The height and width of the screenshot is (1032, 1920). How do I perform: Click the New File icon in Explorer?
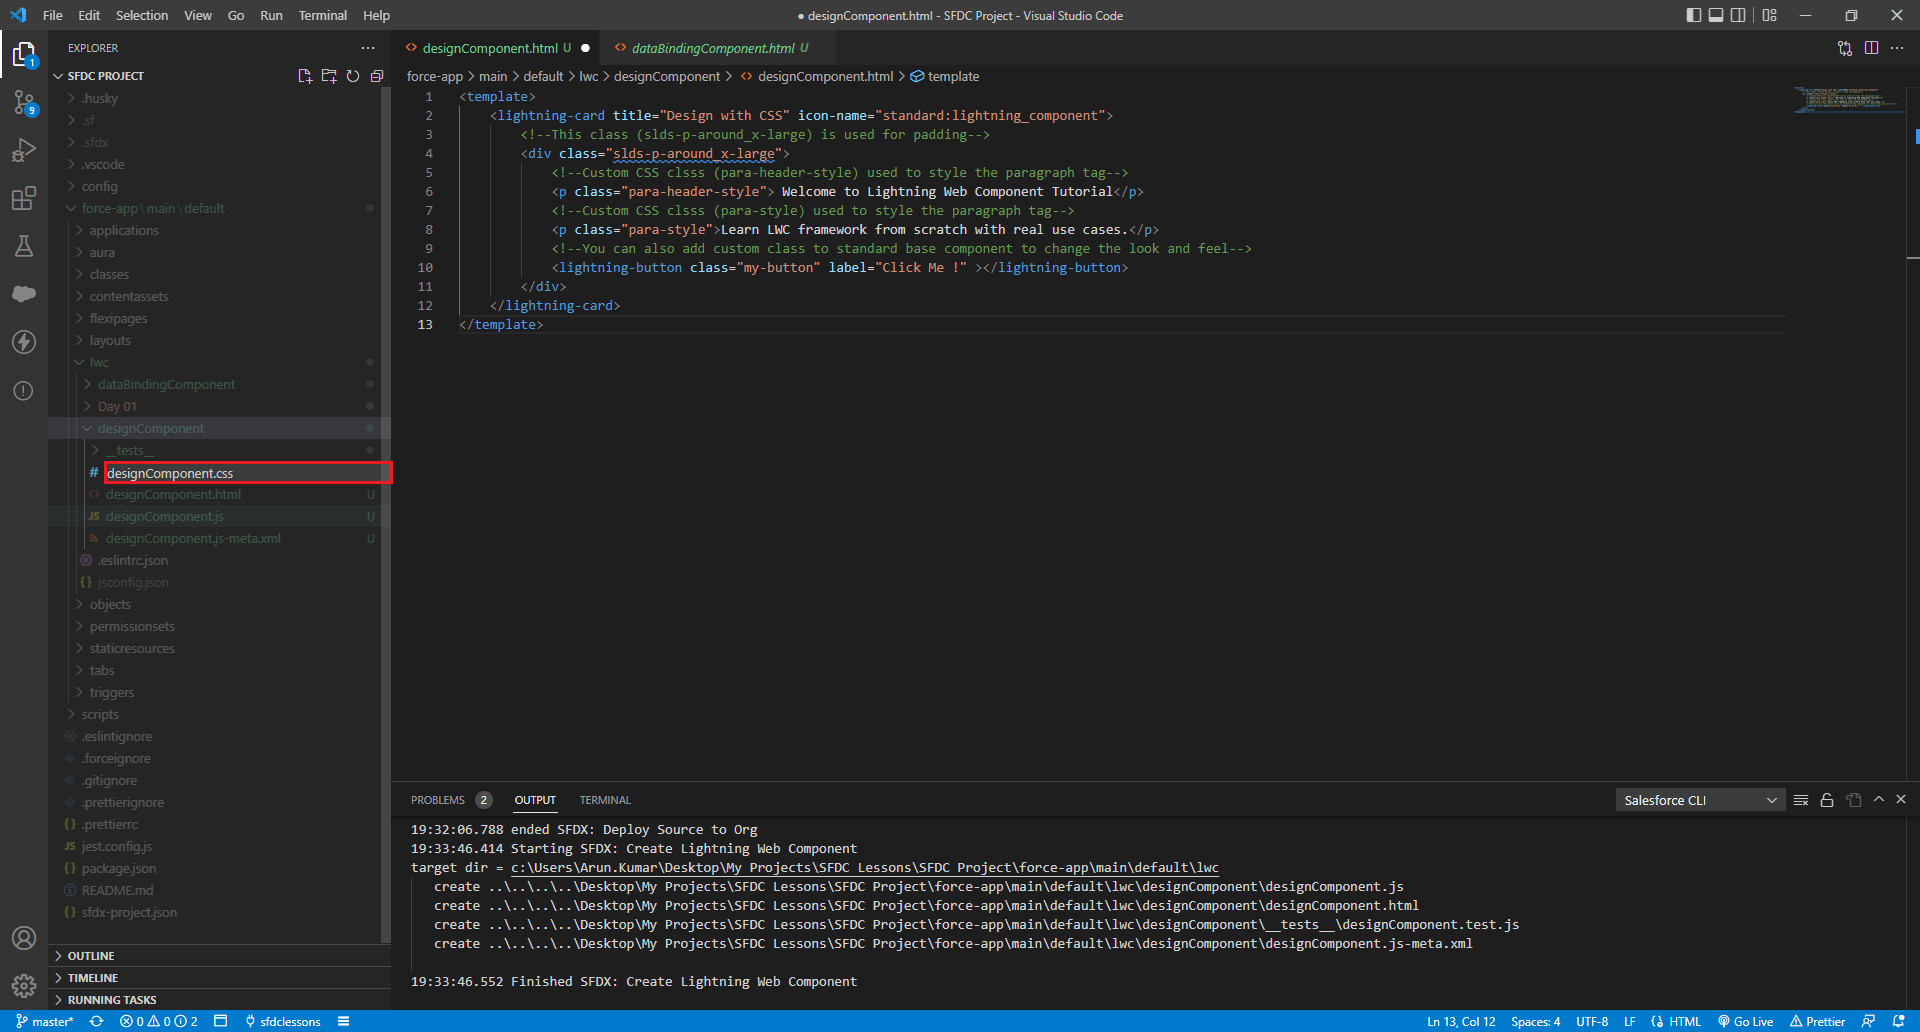click(305, 76)
